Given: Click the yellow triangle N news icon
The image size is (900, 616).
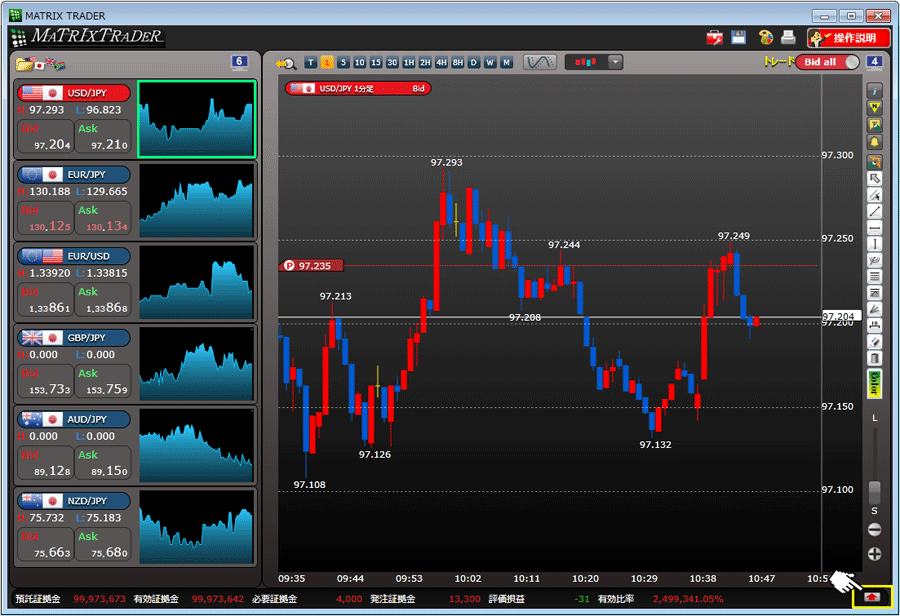Looking at the screenshot, I should [x=874, y=107].
